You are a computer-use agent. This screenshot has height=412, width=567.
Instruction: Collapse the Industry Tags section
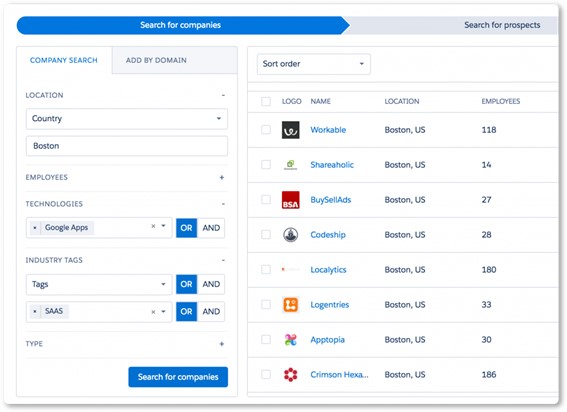pos(223,260)
